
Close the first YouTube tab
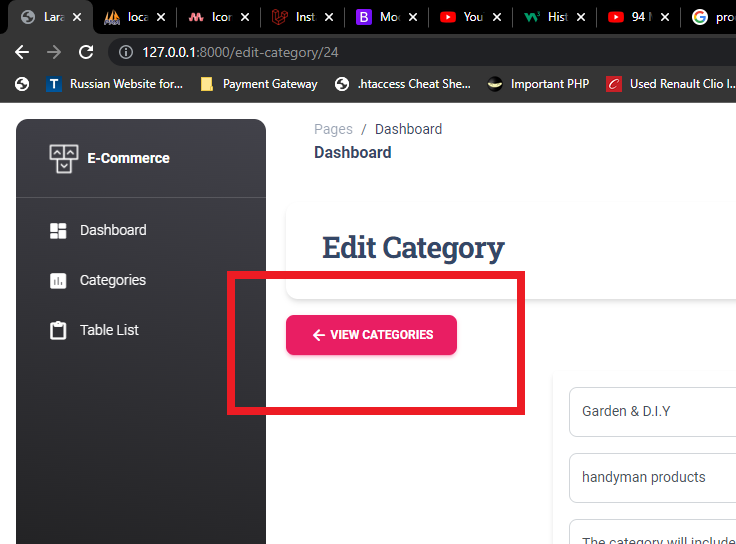pos(497,17)
